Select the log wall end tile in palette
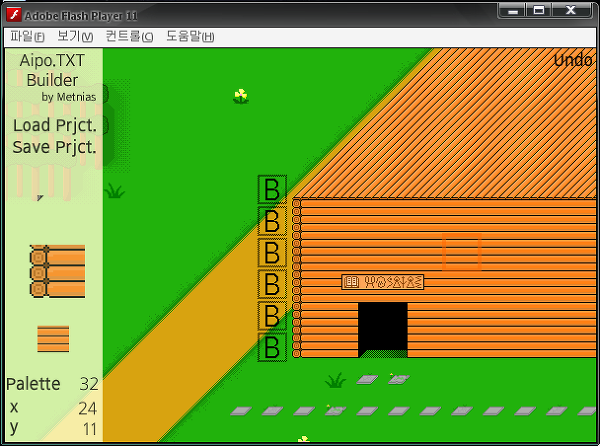Image resolution: width=600 pixels, height=446 pixels. 57,271
